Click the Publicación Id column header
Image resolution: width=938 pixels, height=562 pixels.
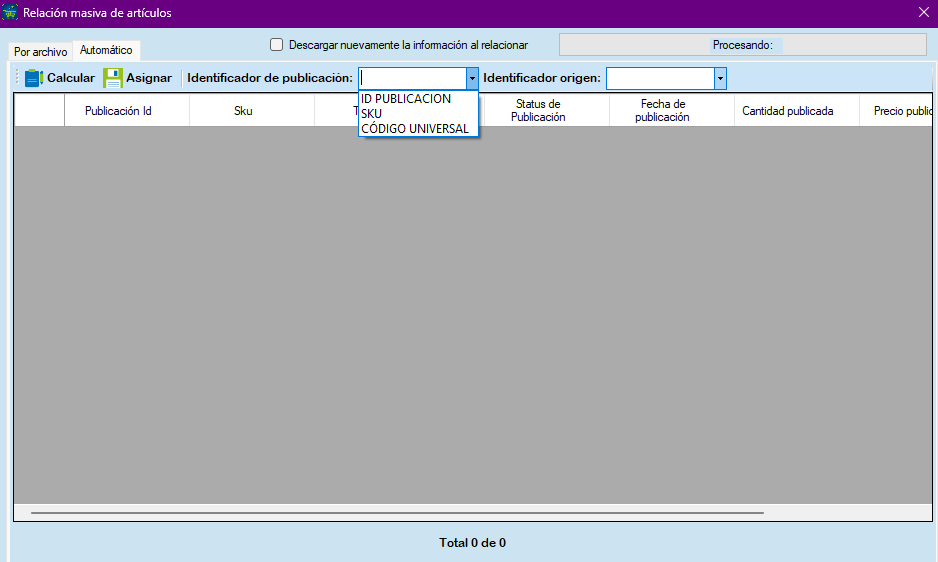[118, 111]
